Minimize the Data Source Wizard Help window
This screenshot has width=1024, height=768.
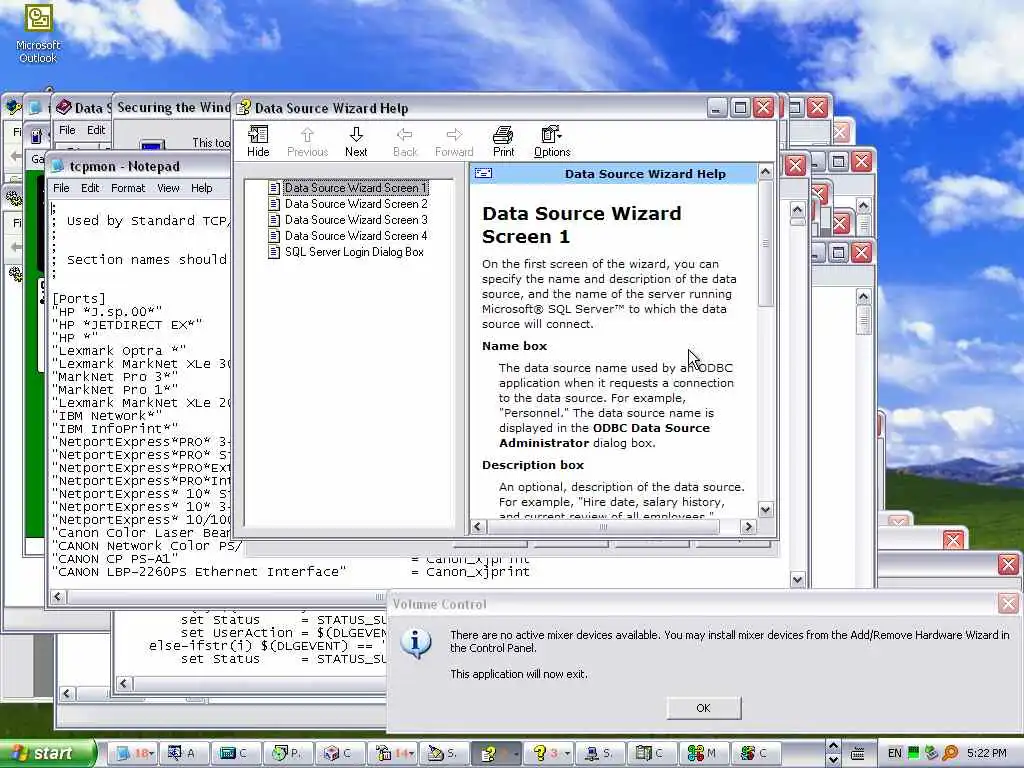(x=716, y=107)
